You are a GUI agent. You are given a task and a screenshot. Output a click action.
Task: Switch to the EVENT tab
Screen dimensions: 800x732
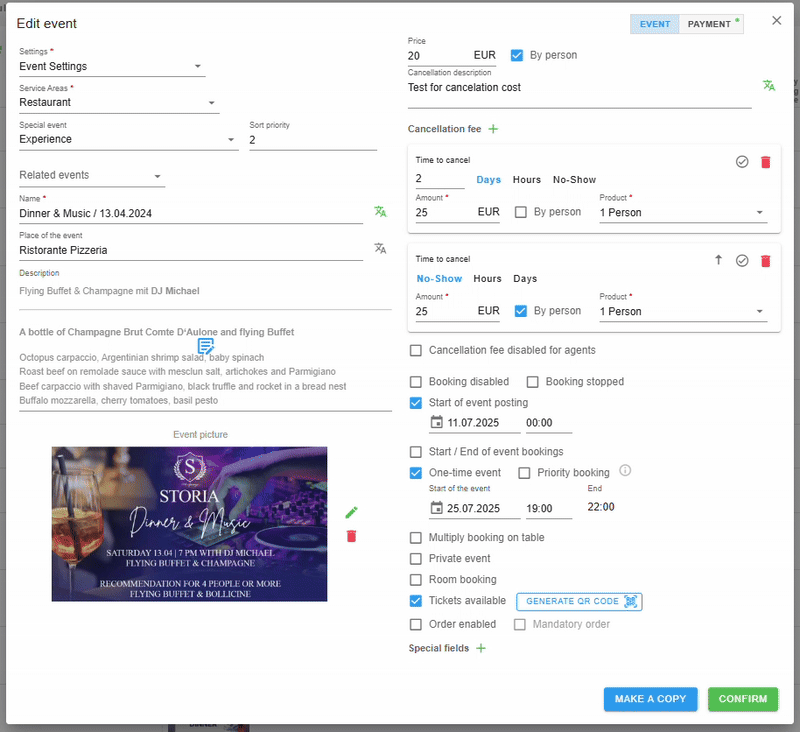point(655,24)
